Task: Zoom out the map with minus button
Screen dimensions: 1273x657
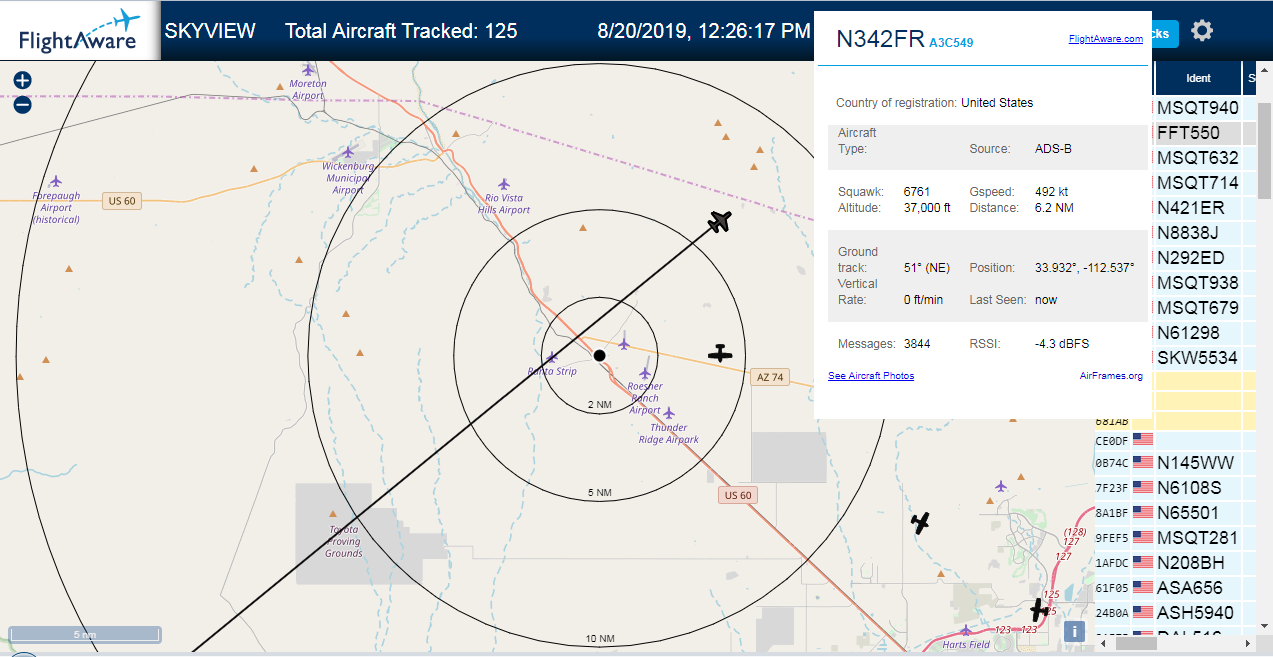Action: (22, 104)
